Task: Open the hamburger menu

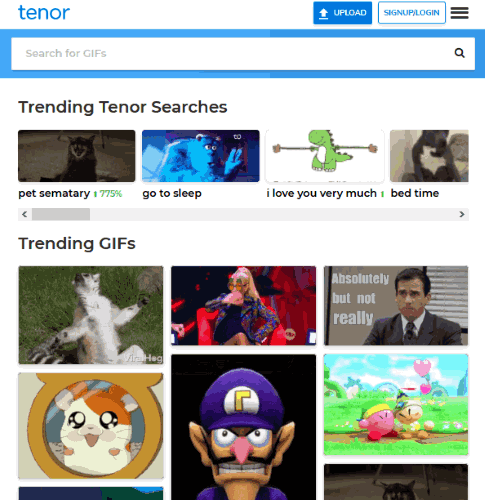Action: click(x=459, y=13)
